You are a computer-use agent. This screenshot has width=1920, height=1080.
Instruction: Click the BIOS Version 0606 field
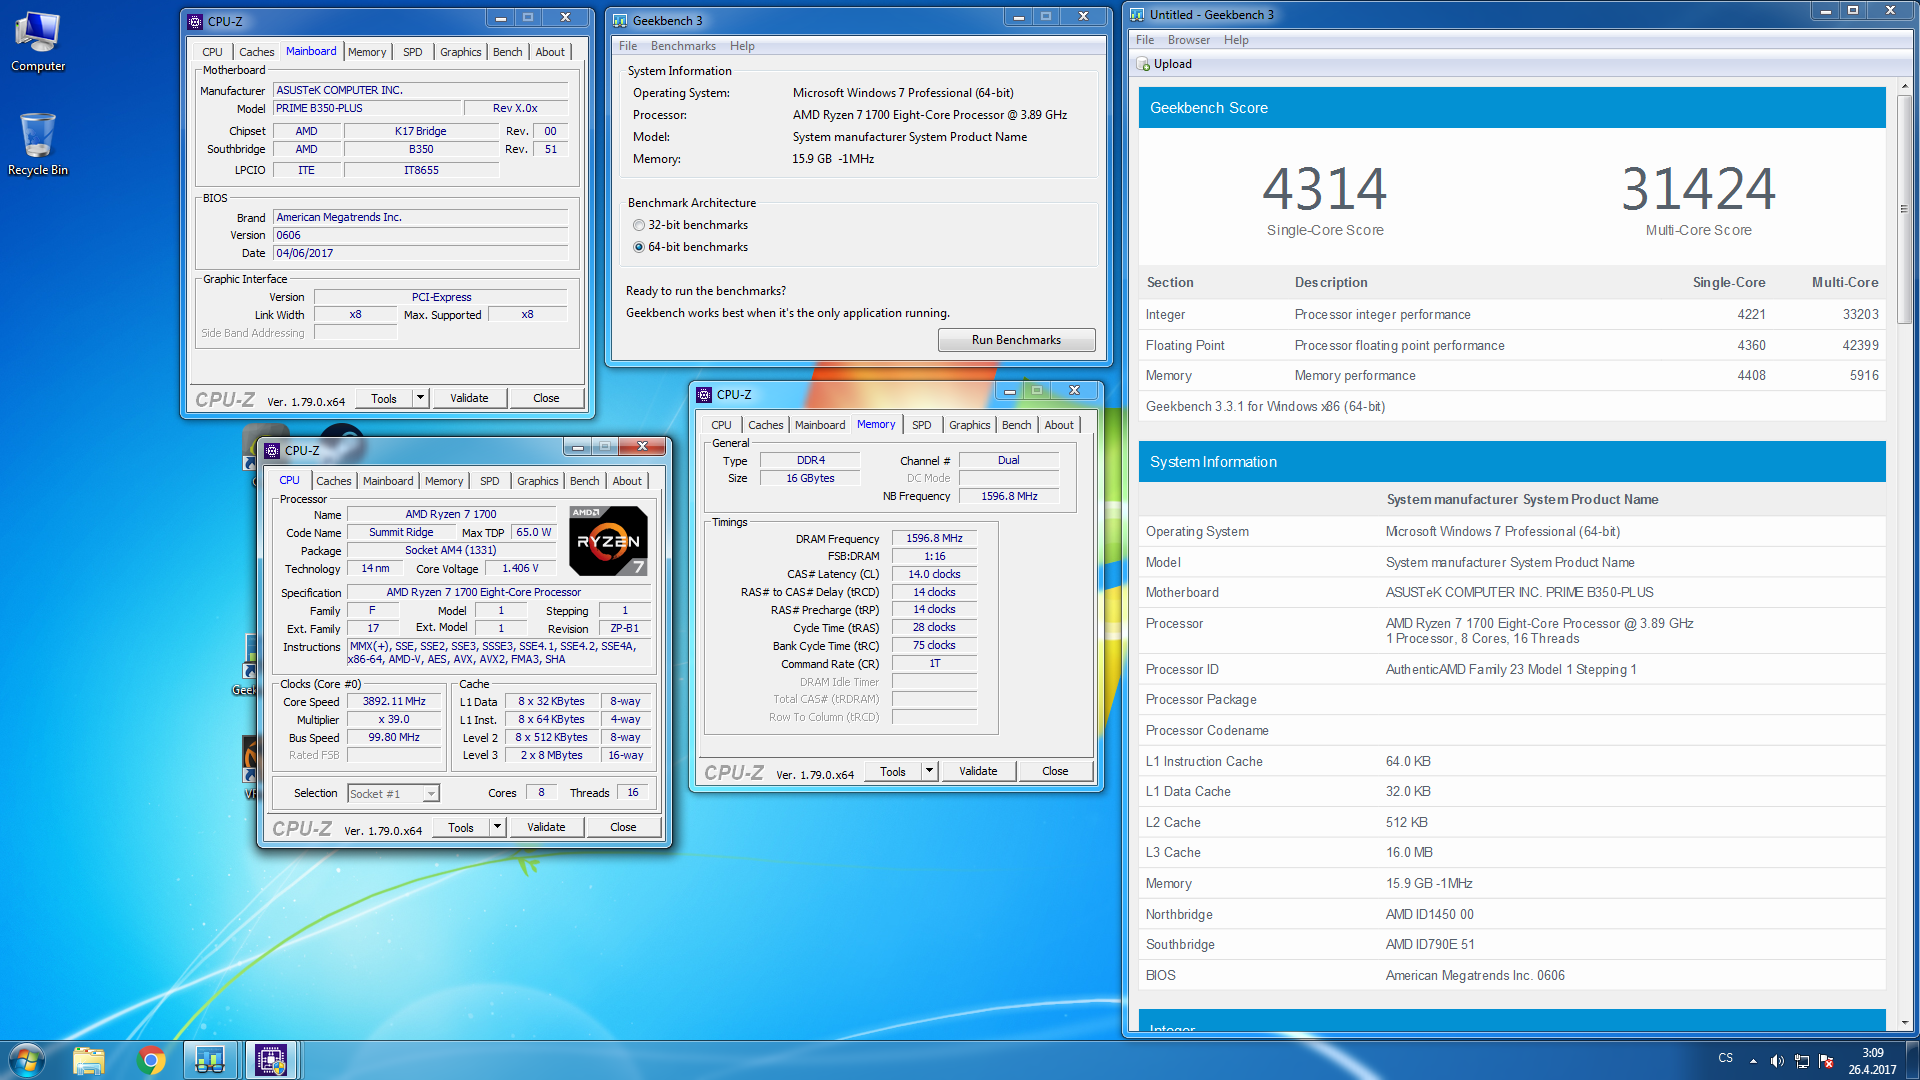420,235
